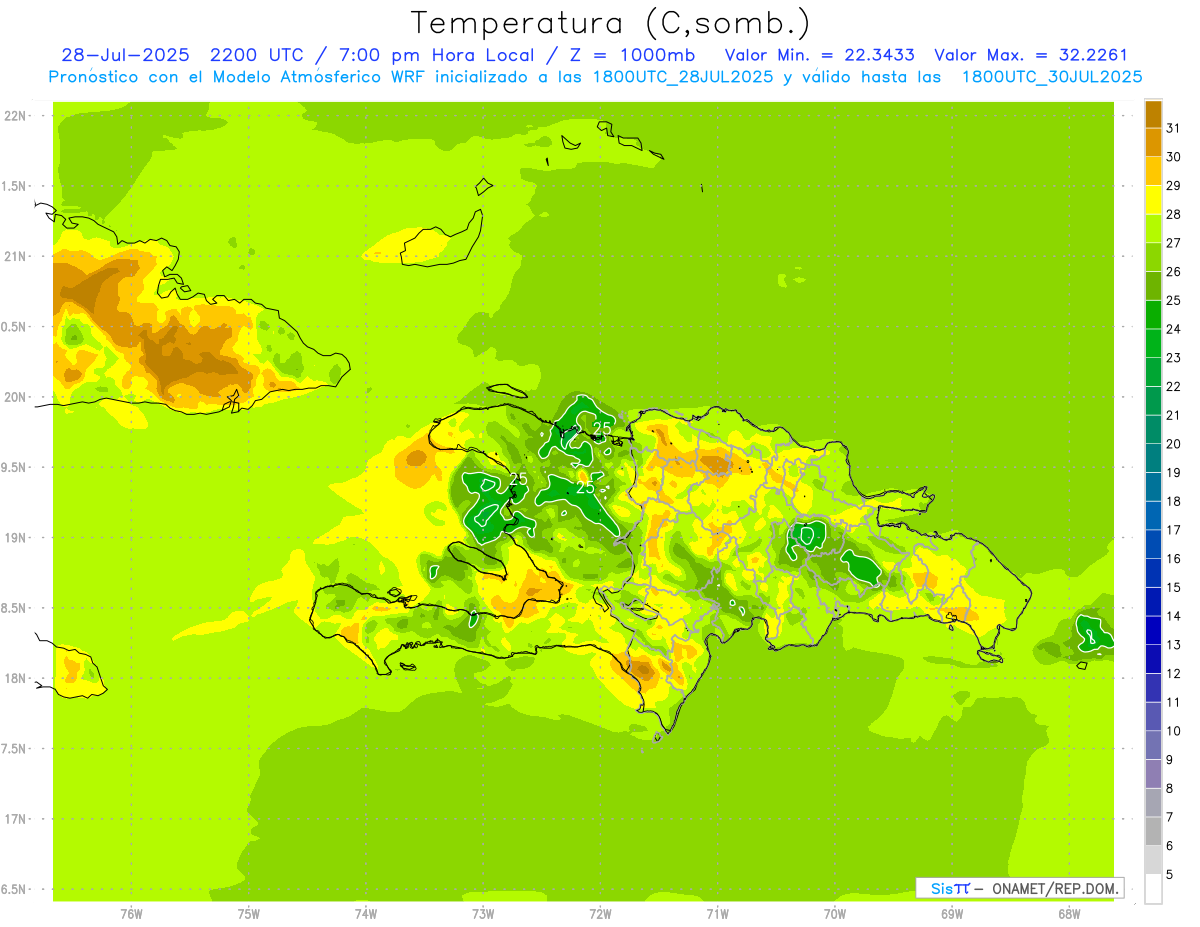Click the '22N' latitude label

[15, 116]
